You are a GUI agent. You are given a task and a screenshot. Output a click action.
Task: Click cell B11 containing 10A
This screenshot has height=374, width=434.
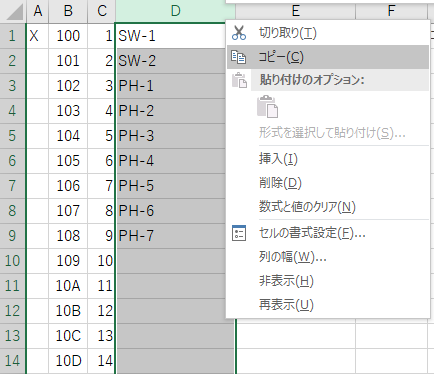[68, 286]
